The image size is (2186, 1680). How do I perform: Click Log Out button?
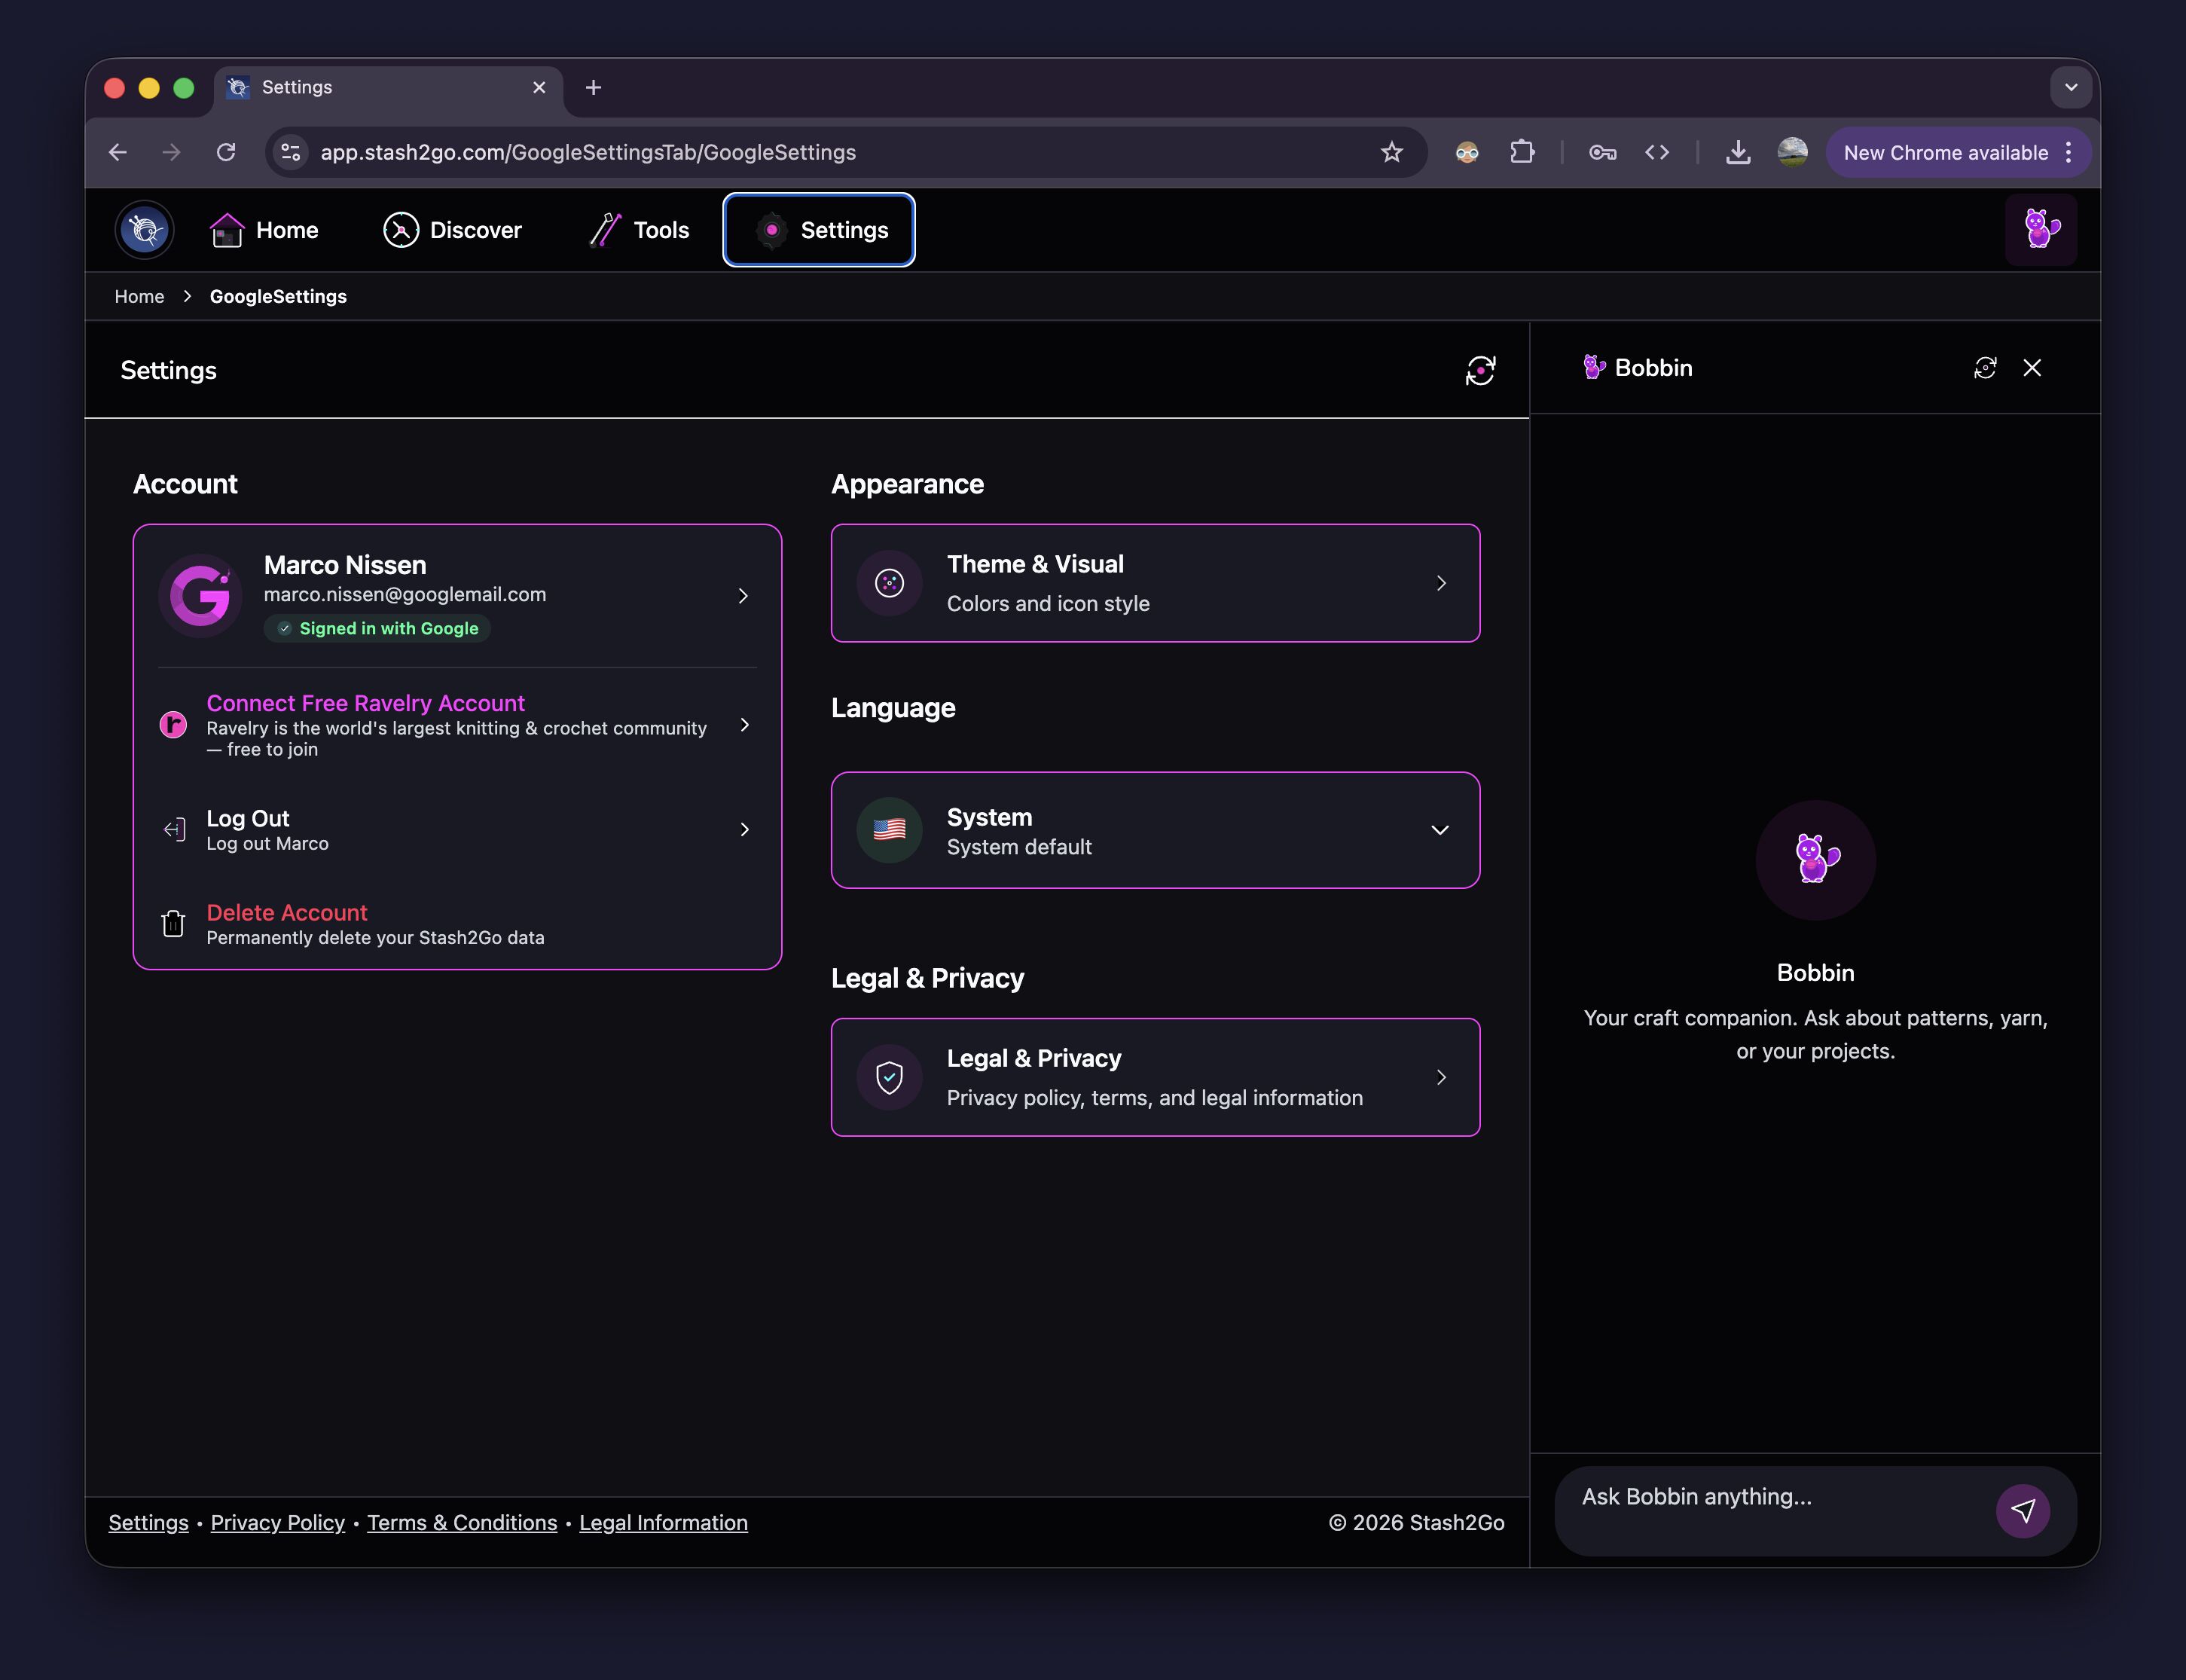pyautogui.click(x=248, y=829)
